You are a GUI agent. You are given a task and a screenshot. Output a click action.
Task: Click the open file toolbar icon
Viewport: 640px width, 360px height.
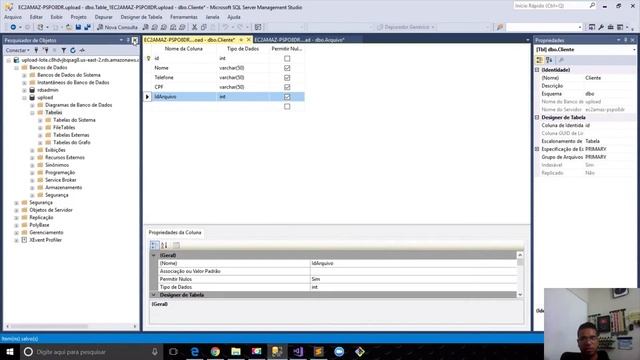pyautogui.click(x=69, y=27)
